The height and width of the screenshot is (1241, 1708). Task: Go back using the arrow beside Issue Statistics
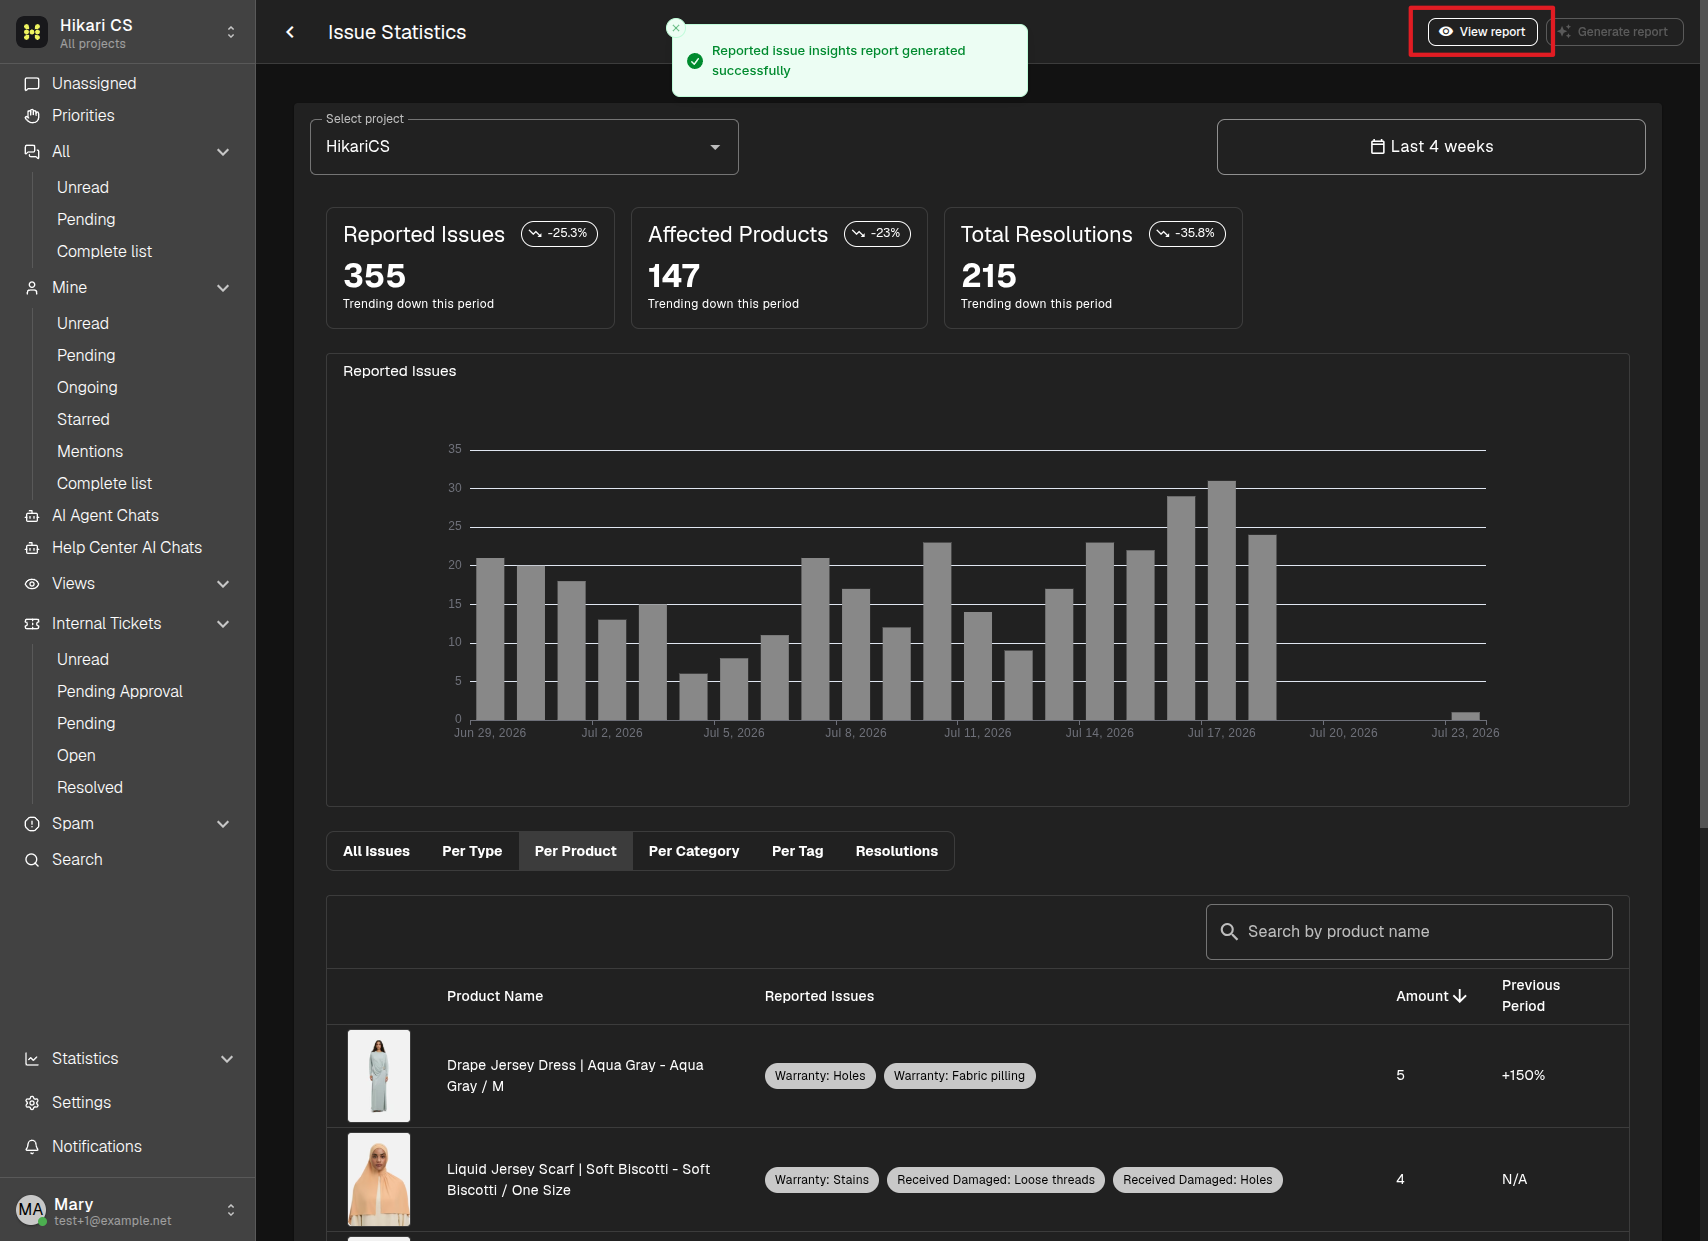click(290, 32)
